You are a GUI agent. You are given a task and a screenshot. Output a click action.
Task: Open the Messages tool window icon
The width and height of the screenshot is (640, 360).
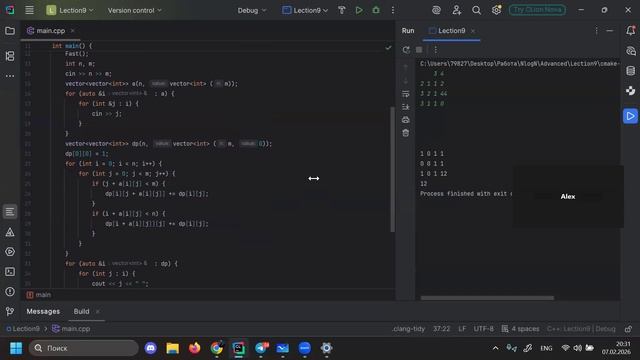10,212
